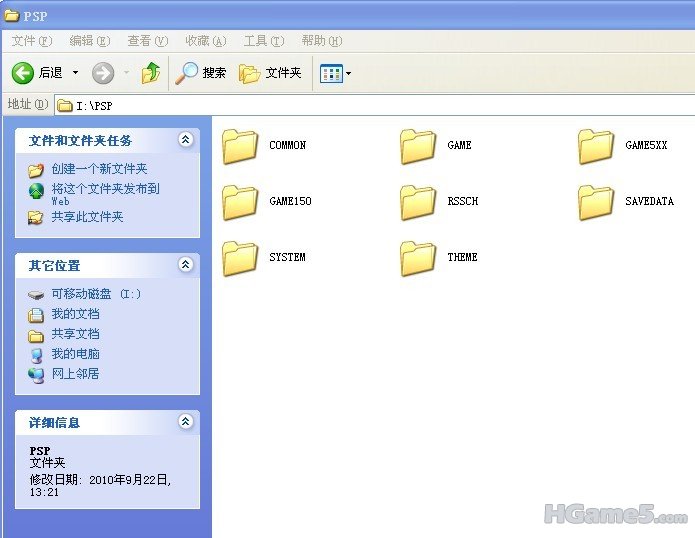This screenshot has height=538, width=695.
Task: Open 我的电脑 link
Action: 75,354
